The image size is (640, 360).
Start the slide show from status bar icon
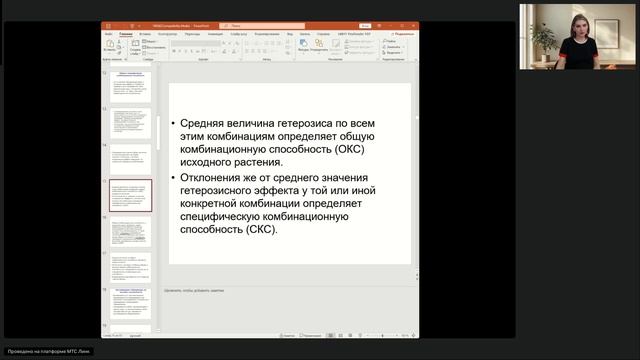tap(360, 336)
